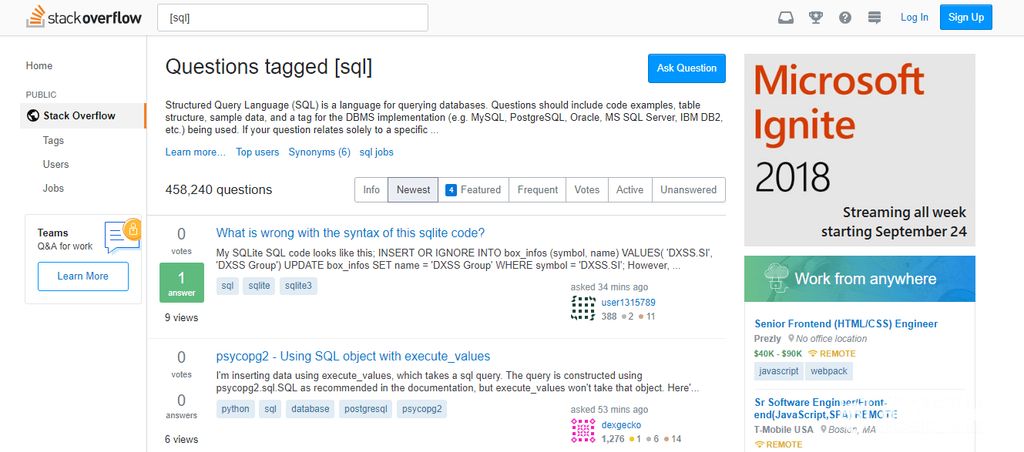Image resolution: width=1024 pixels, height=452 pixels.
Task: Open question about sqlite code syntax
Action: tap(351, 233)
